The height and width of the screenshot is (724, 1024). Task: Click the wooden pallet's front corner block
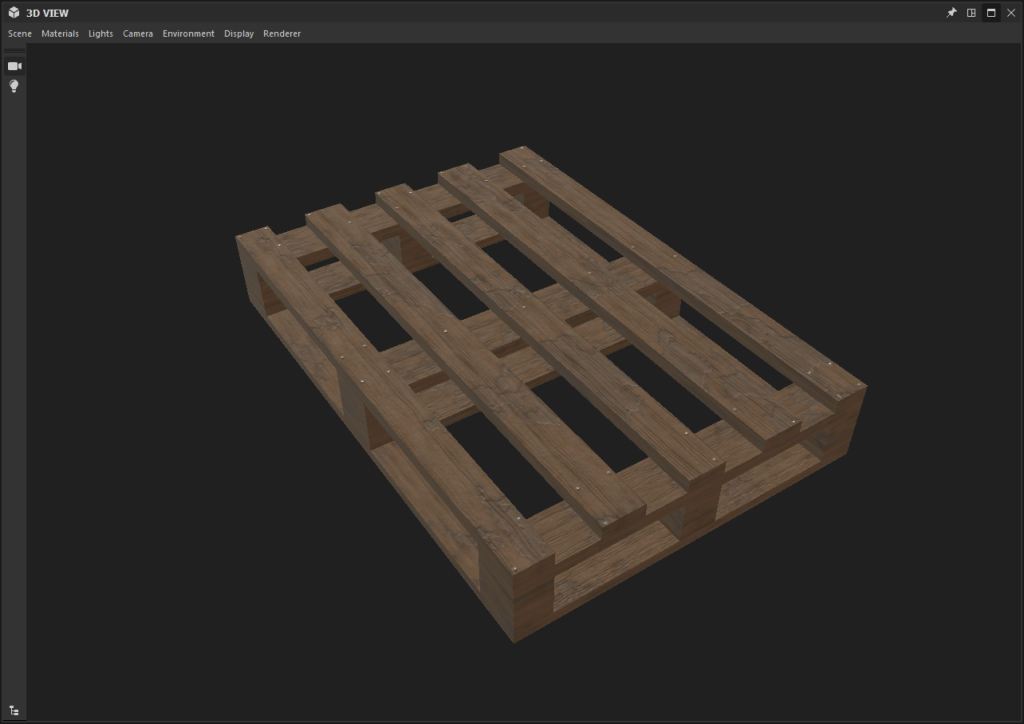(516, 600)
